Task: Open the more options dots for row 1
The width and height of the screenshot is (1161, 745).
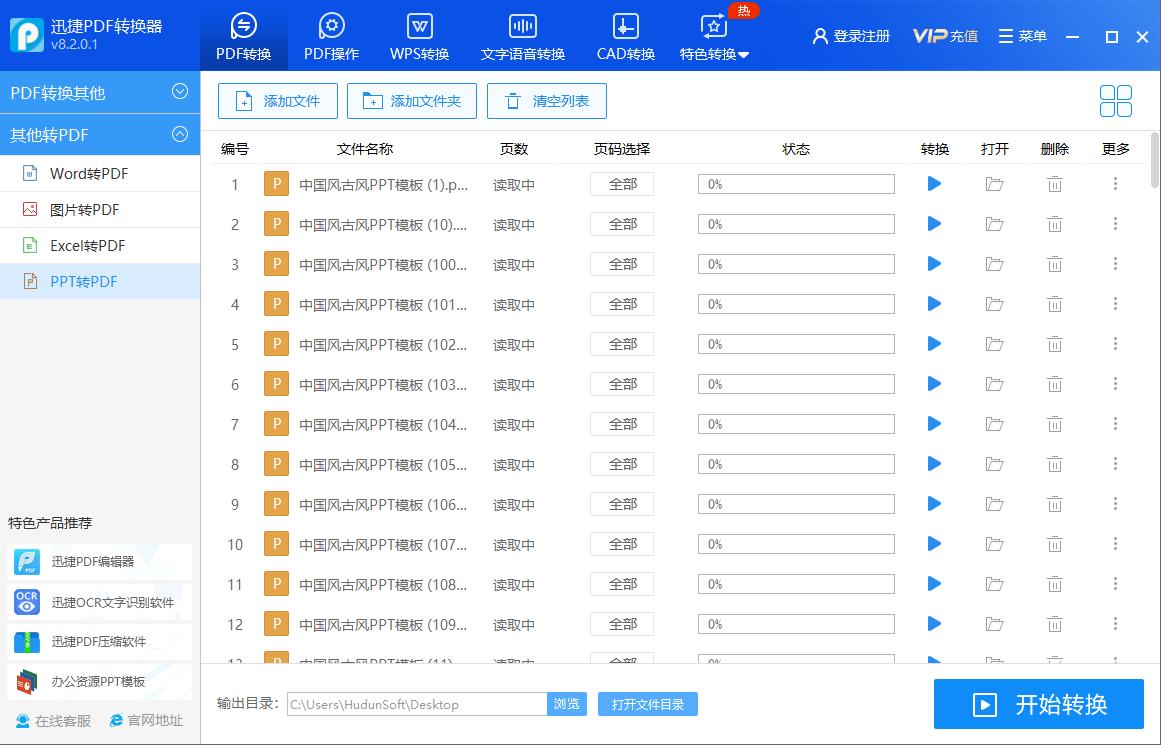Action: pyautogui.click(x=1116, y=183)
